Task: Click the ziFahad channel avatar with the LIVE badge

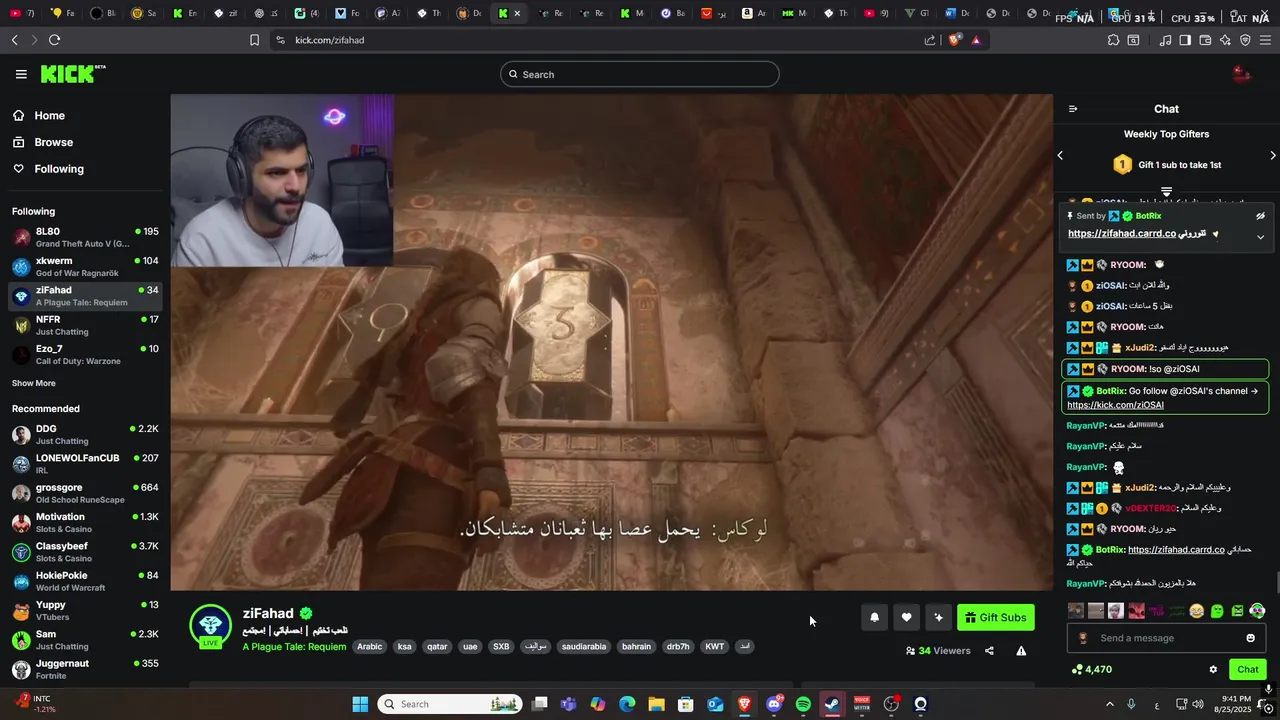Action: (x=210, y=625)
